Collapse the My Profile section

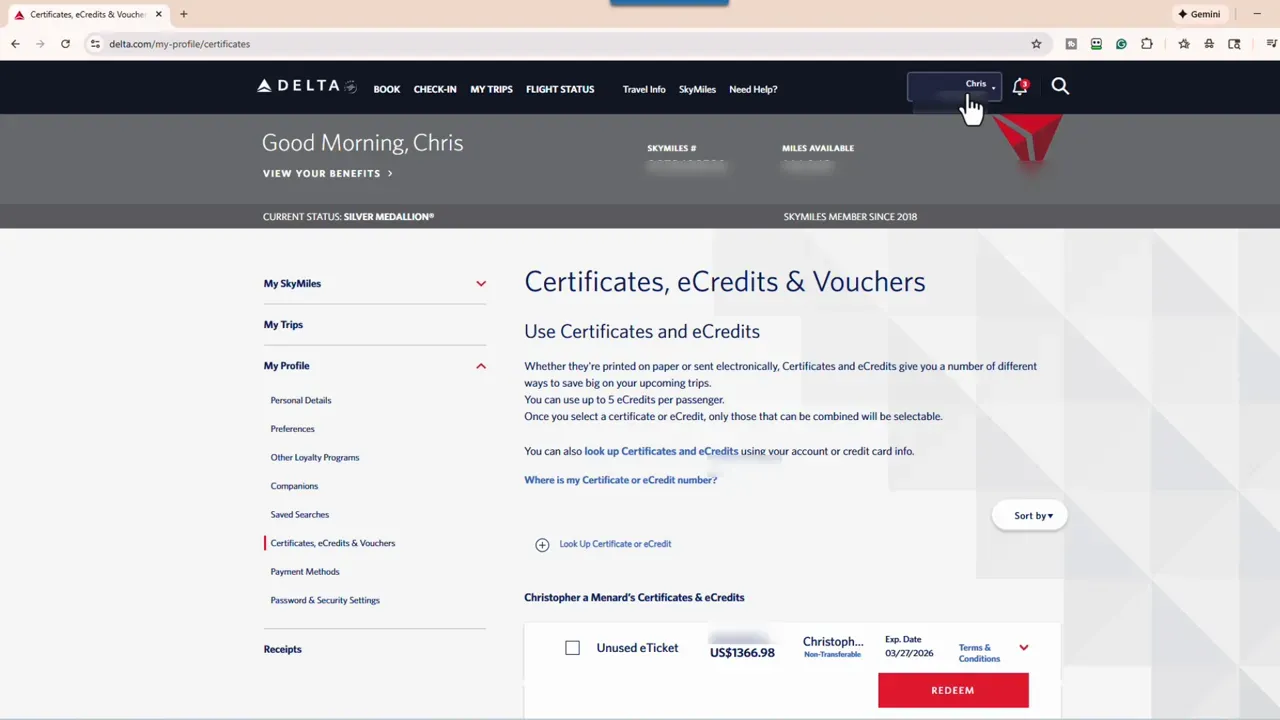tap(481, 365)
